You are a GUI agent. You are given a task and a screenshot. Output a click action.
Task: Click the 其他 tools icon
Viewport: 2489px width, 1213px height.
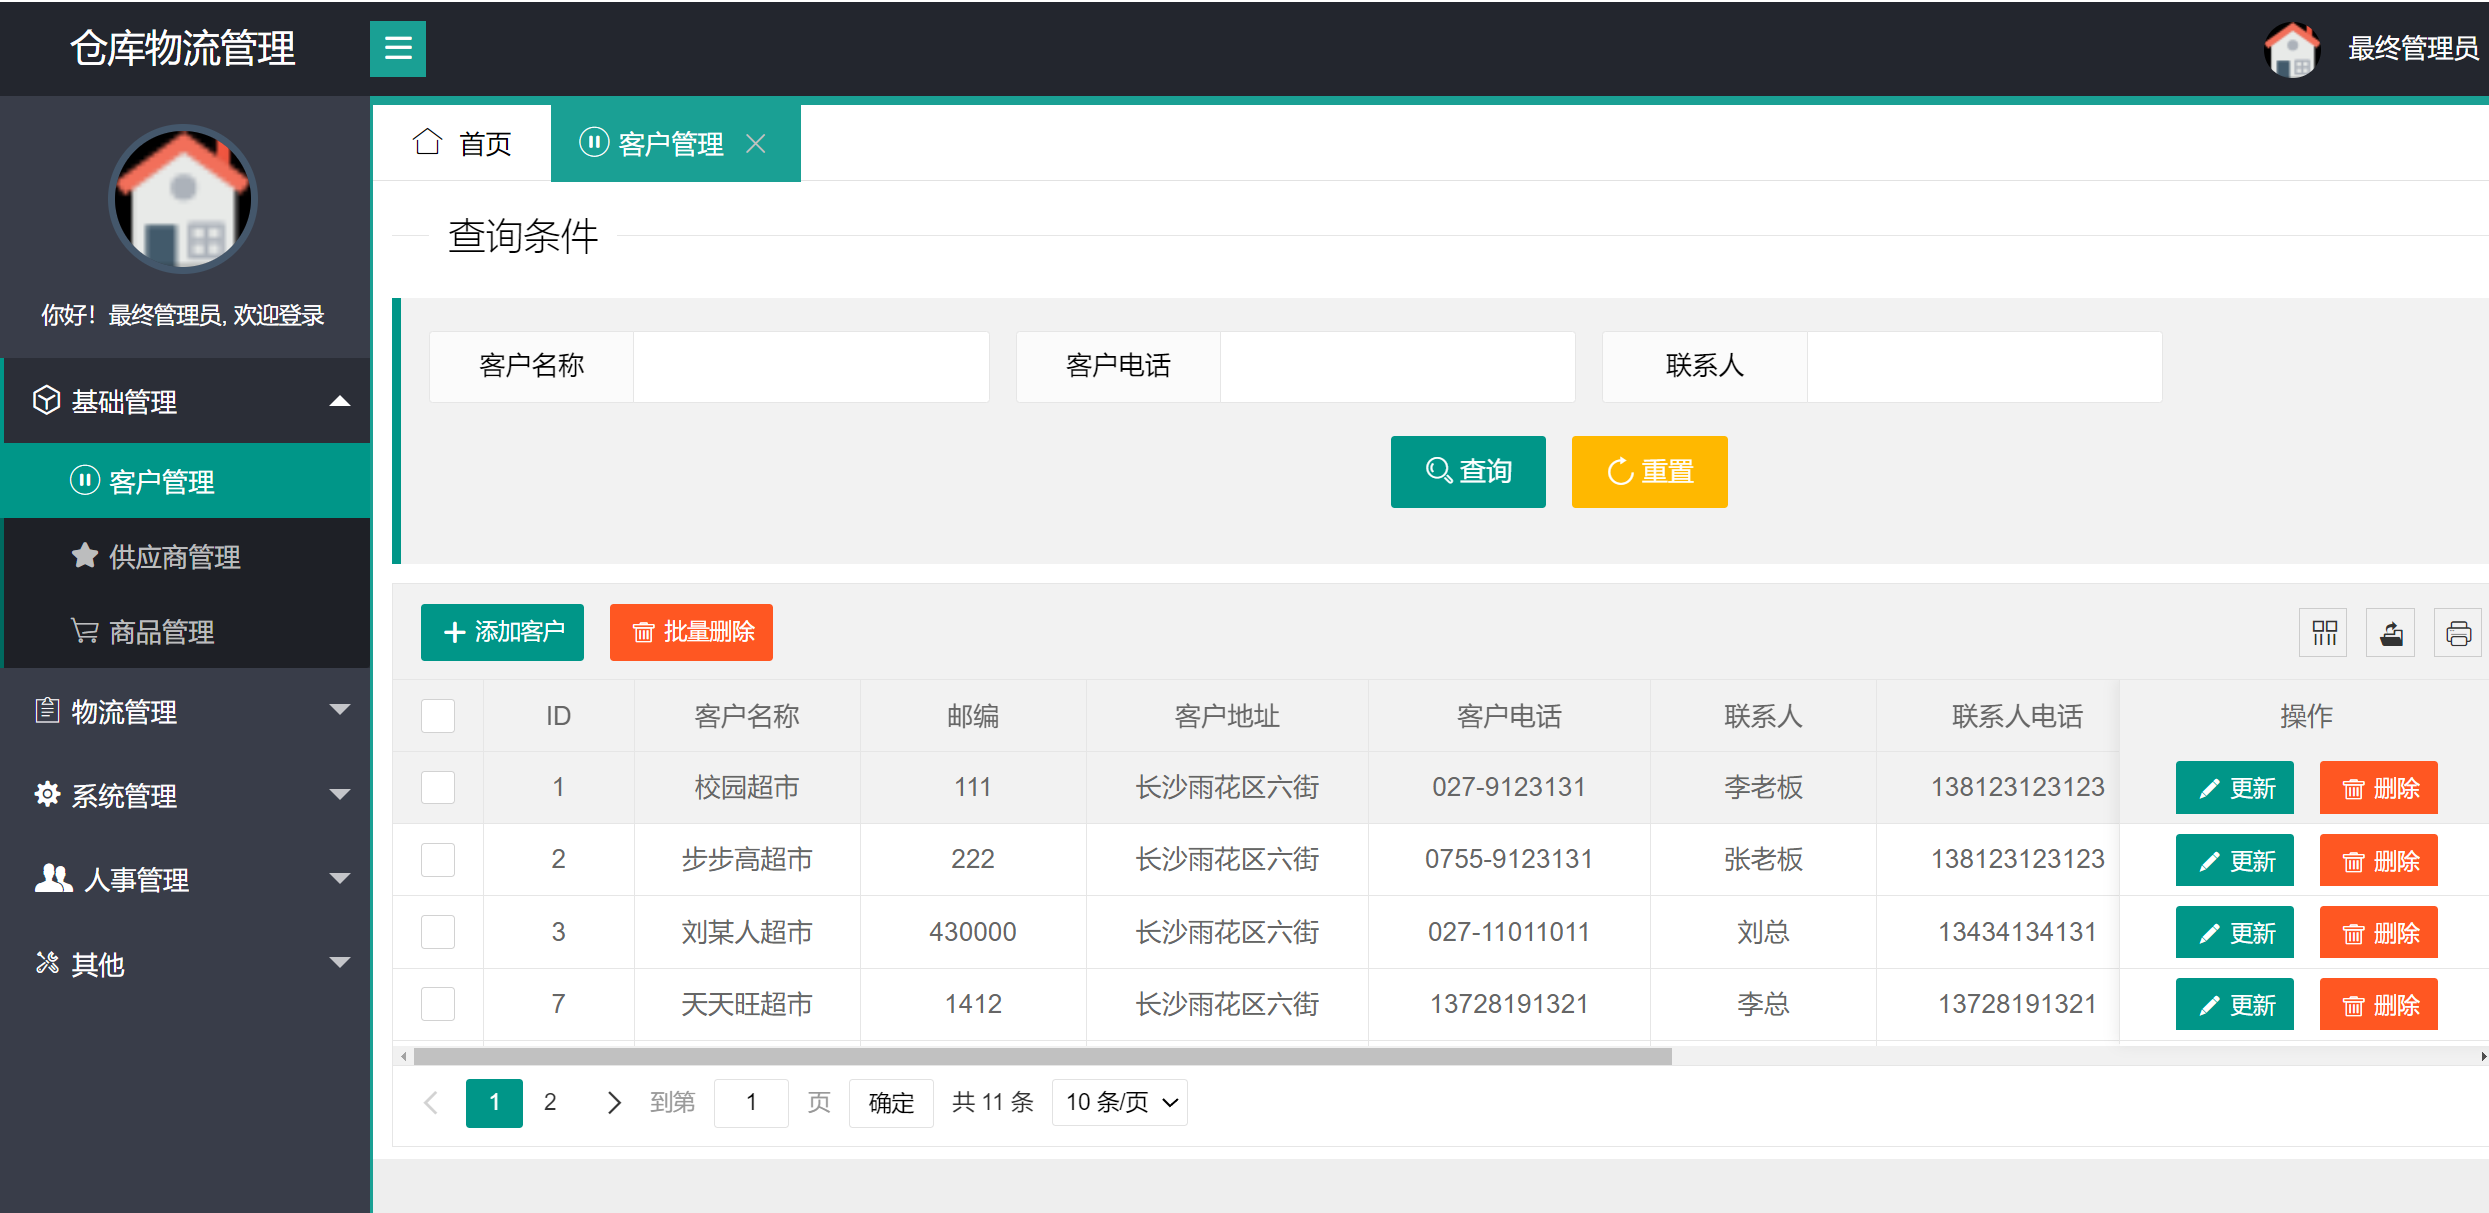[47, 963]
